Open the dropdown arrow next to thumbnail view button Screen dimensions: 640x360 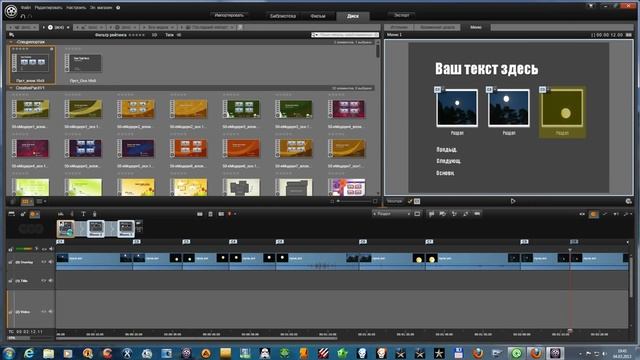[31, 201]
